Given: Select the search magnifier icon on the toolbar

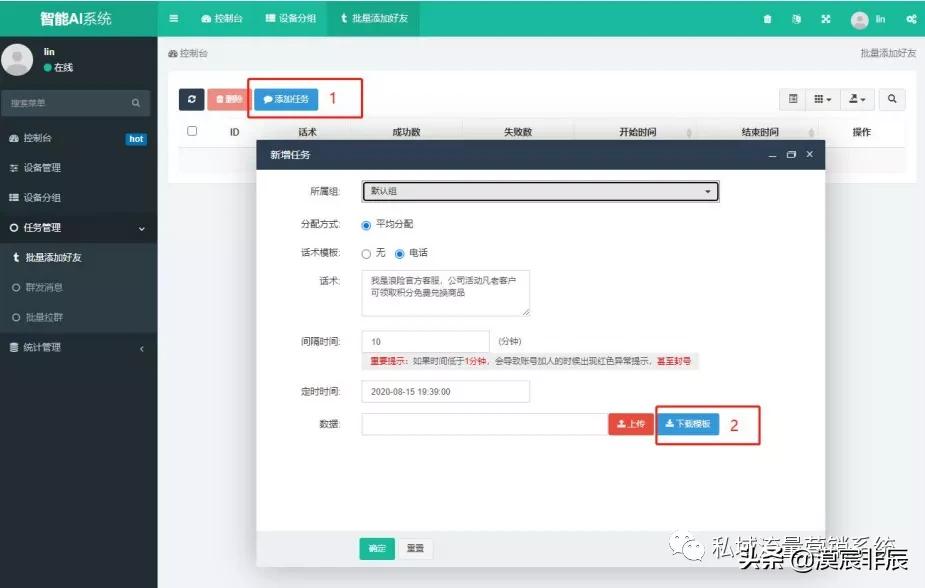Looking at the screenshot, I should 892,99.
